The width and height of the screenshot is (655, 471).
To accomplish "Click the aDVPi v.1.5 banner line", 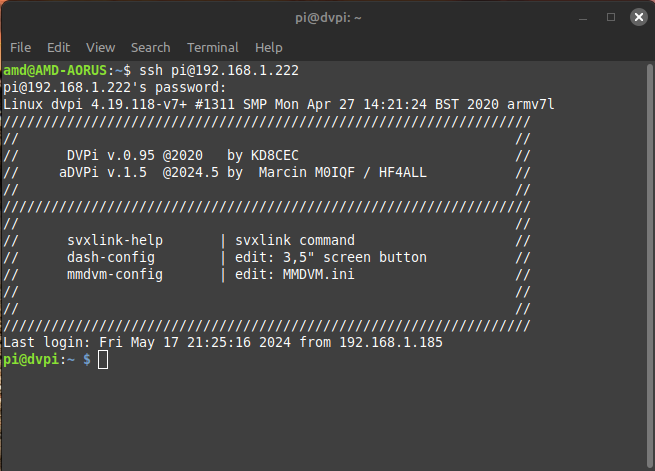I will [243, 172].
